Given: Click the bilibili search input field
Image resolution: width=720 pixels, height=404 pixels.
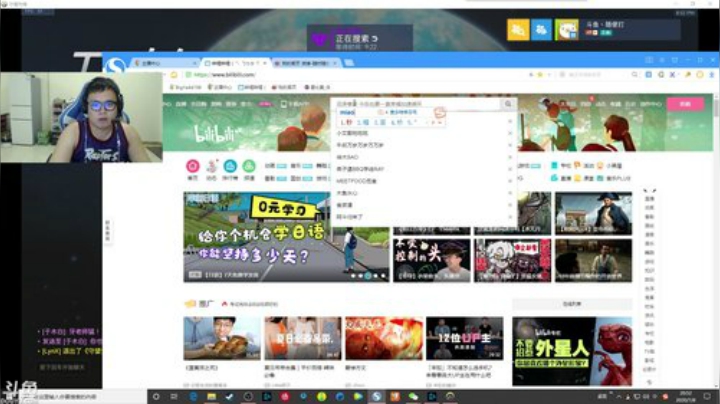Looking at the screenshot, I should 417,104.
